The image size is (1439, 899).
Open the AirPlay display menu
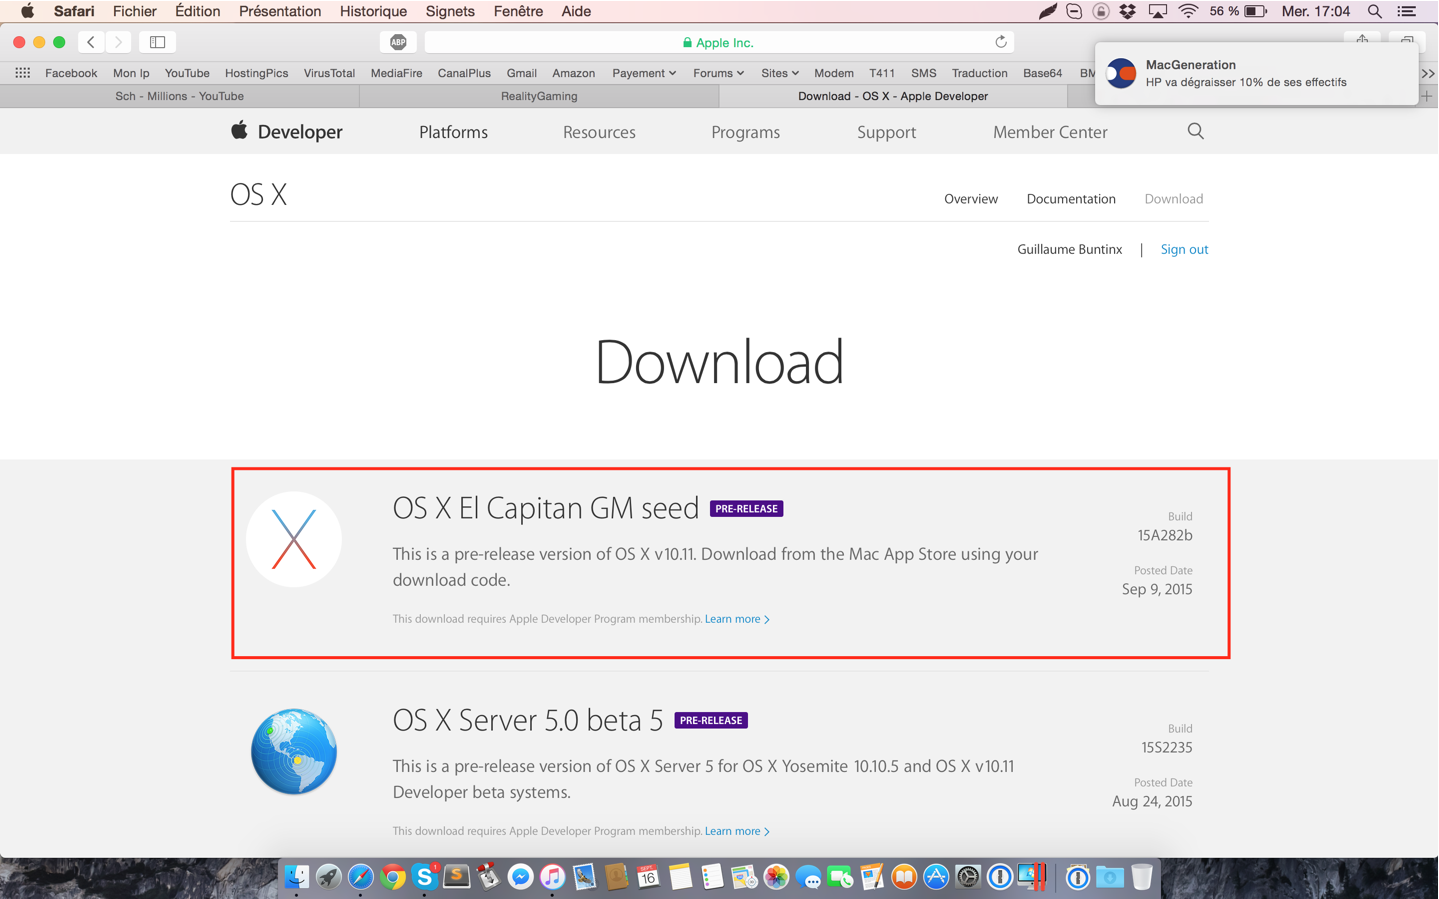tap(1158, 11)
